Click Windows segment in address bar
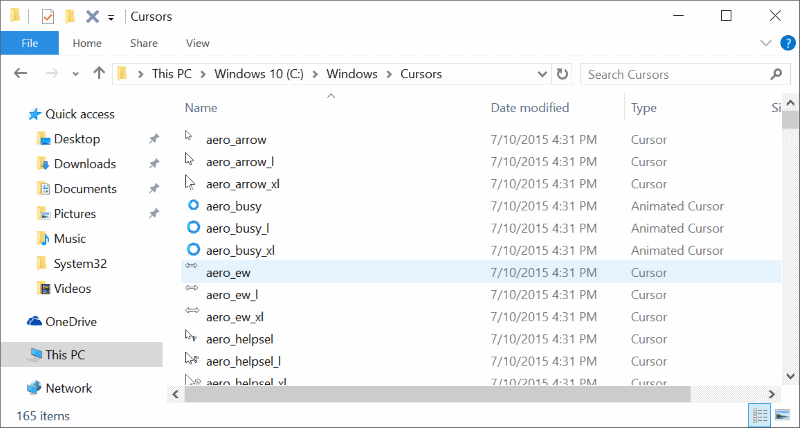 pos(352,74)
